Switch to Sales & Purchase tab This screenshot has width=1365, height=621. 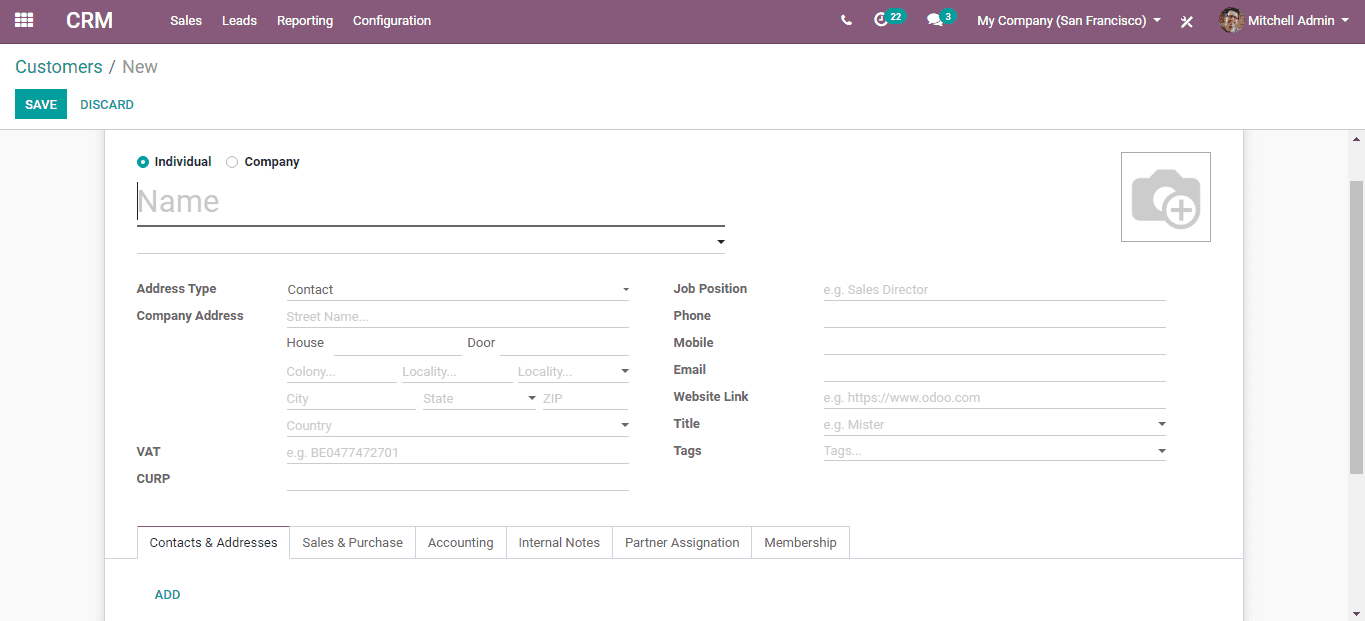point(352,543)
